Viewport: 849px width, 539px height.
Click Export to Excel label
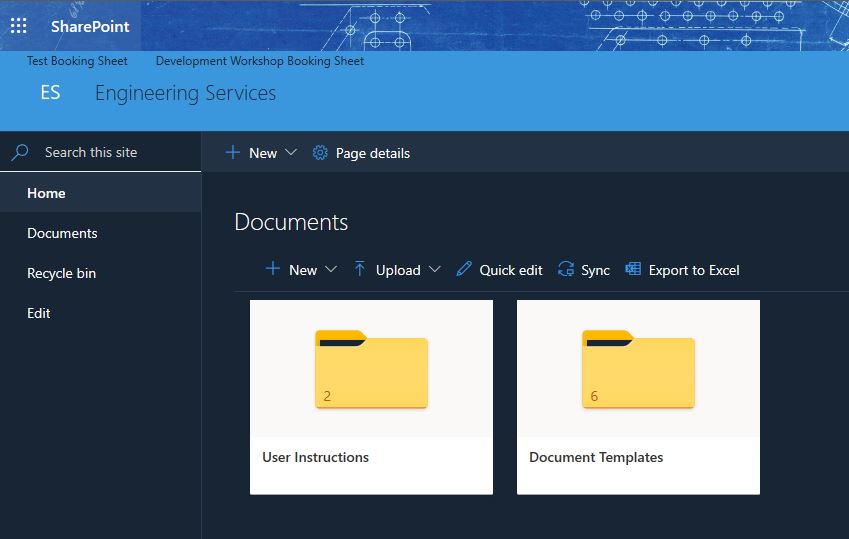coord(694,270)
